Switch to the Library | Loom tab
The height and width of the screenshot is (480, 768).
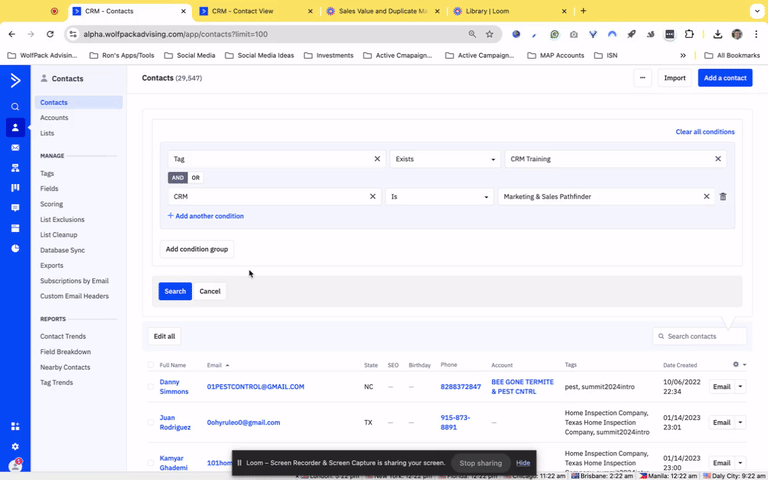click(x=509, y=11)
